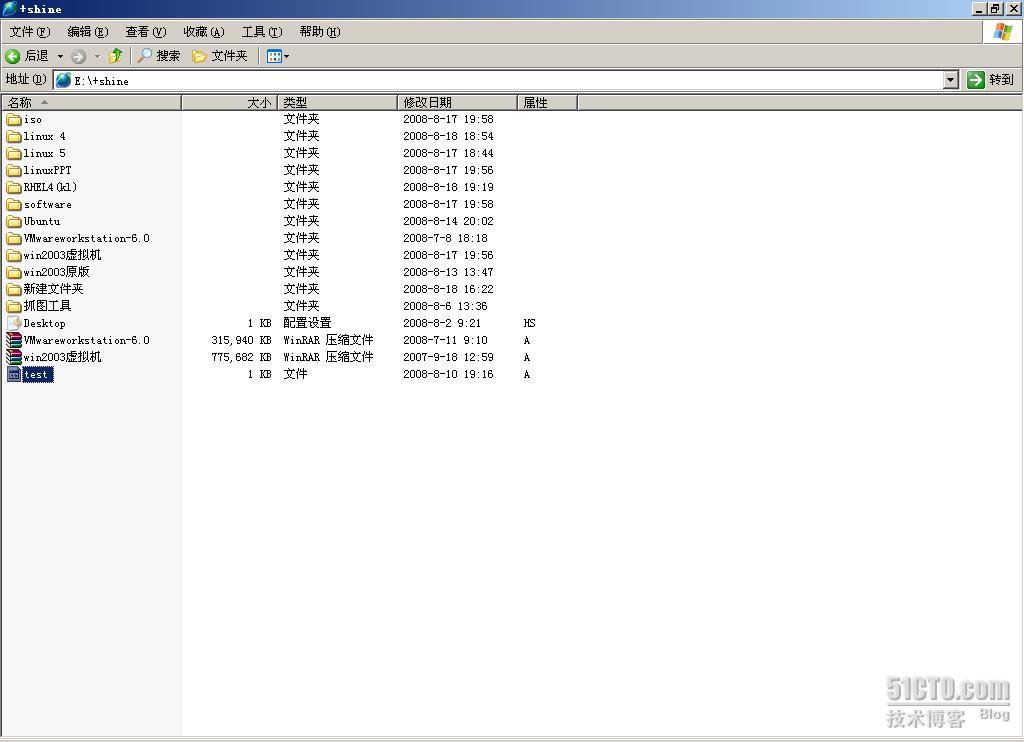Click the window title bar icon

tap(9, 8)
